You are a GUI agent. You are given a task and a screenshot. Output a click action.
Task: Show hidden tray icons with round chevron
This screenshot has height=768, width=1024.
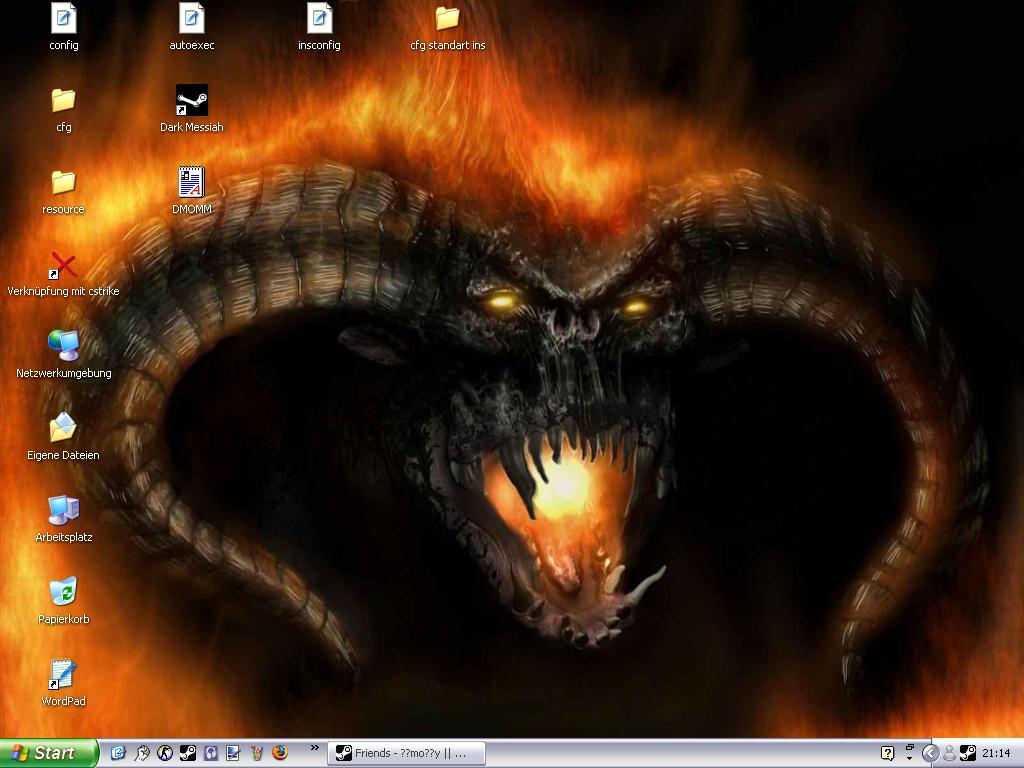pyautogui.click(x=930, y=754)
